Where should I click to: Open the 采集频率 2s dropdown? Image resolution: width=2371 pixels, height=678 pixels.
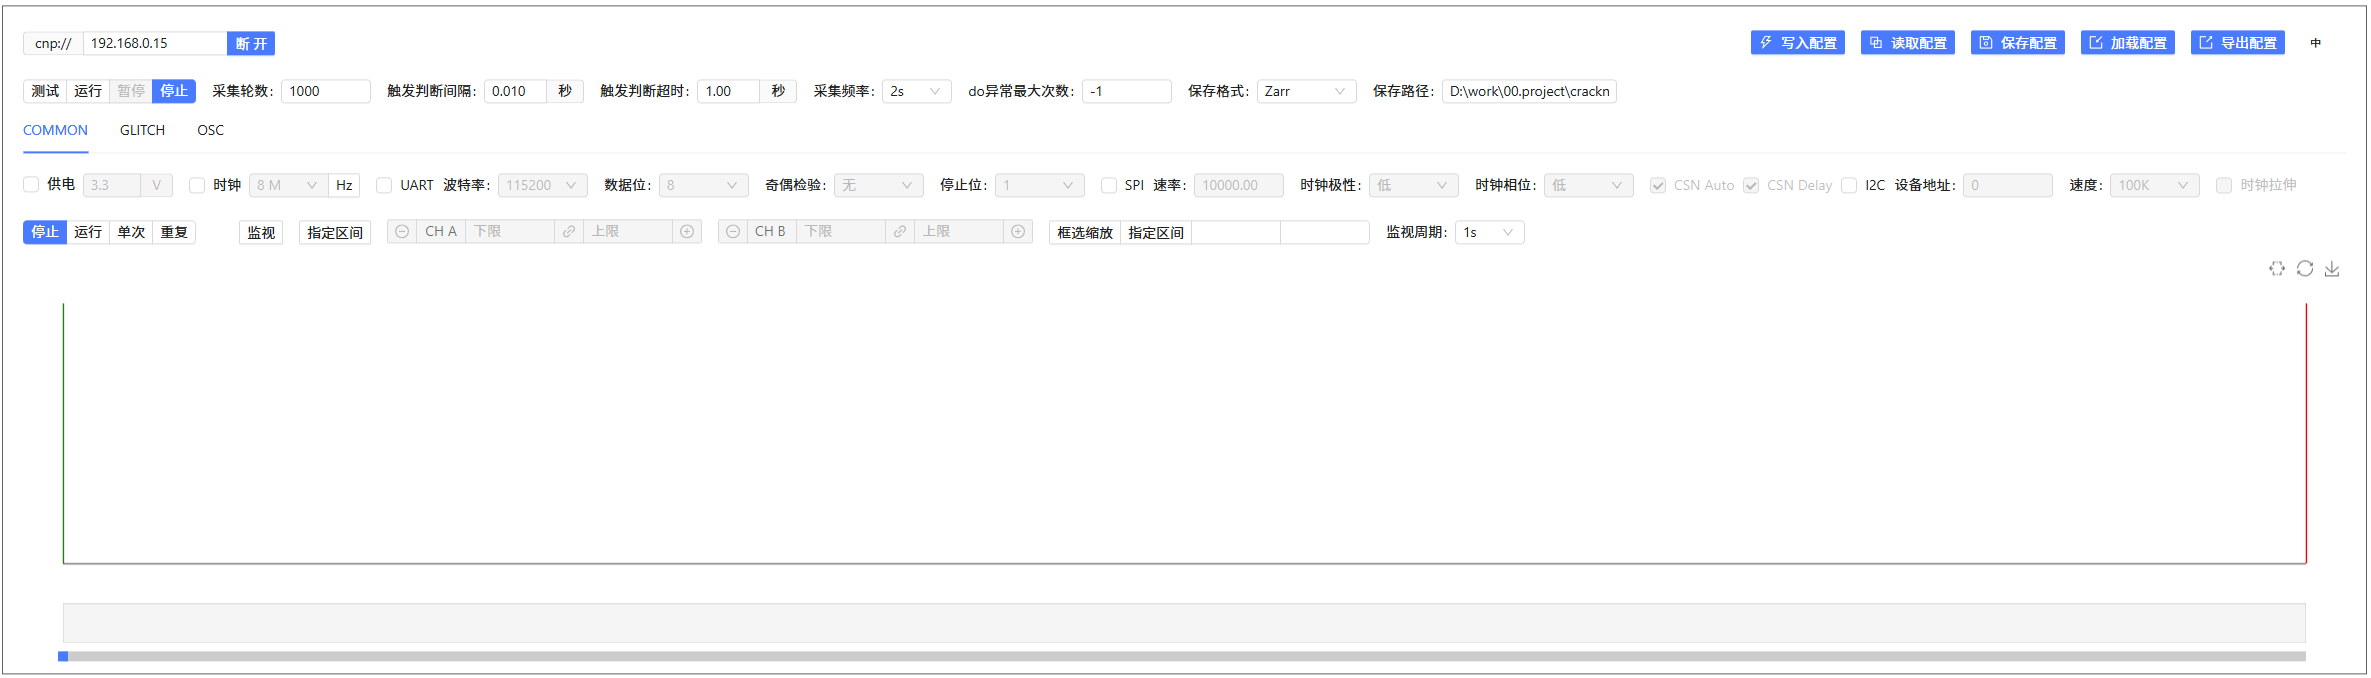916,91
